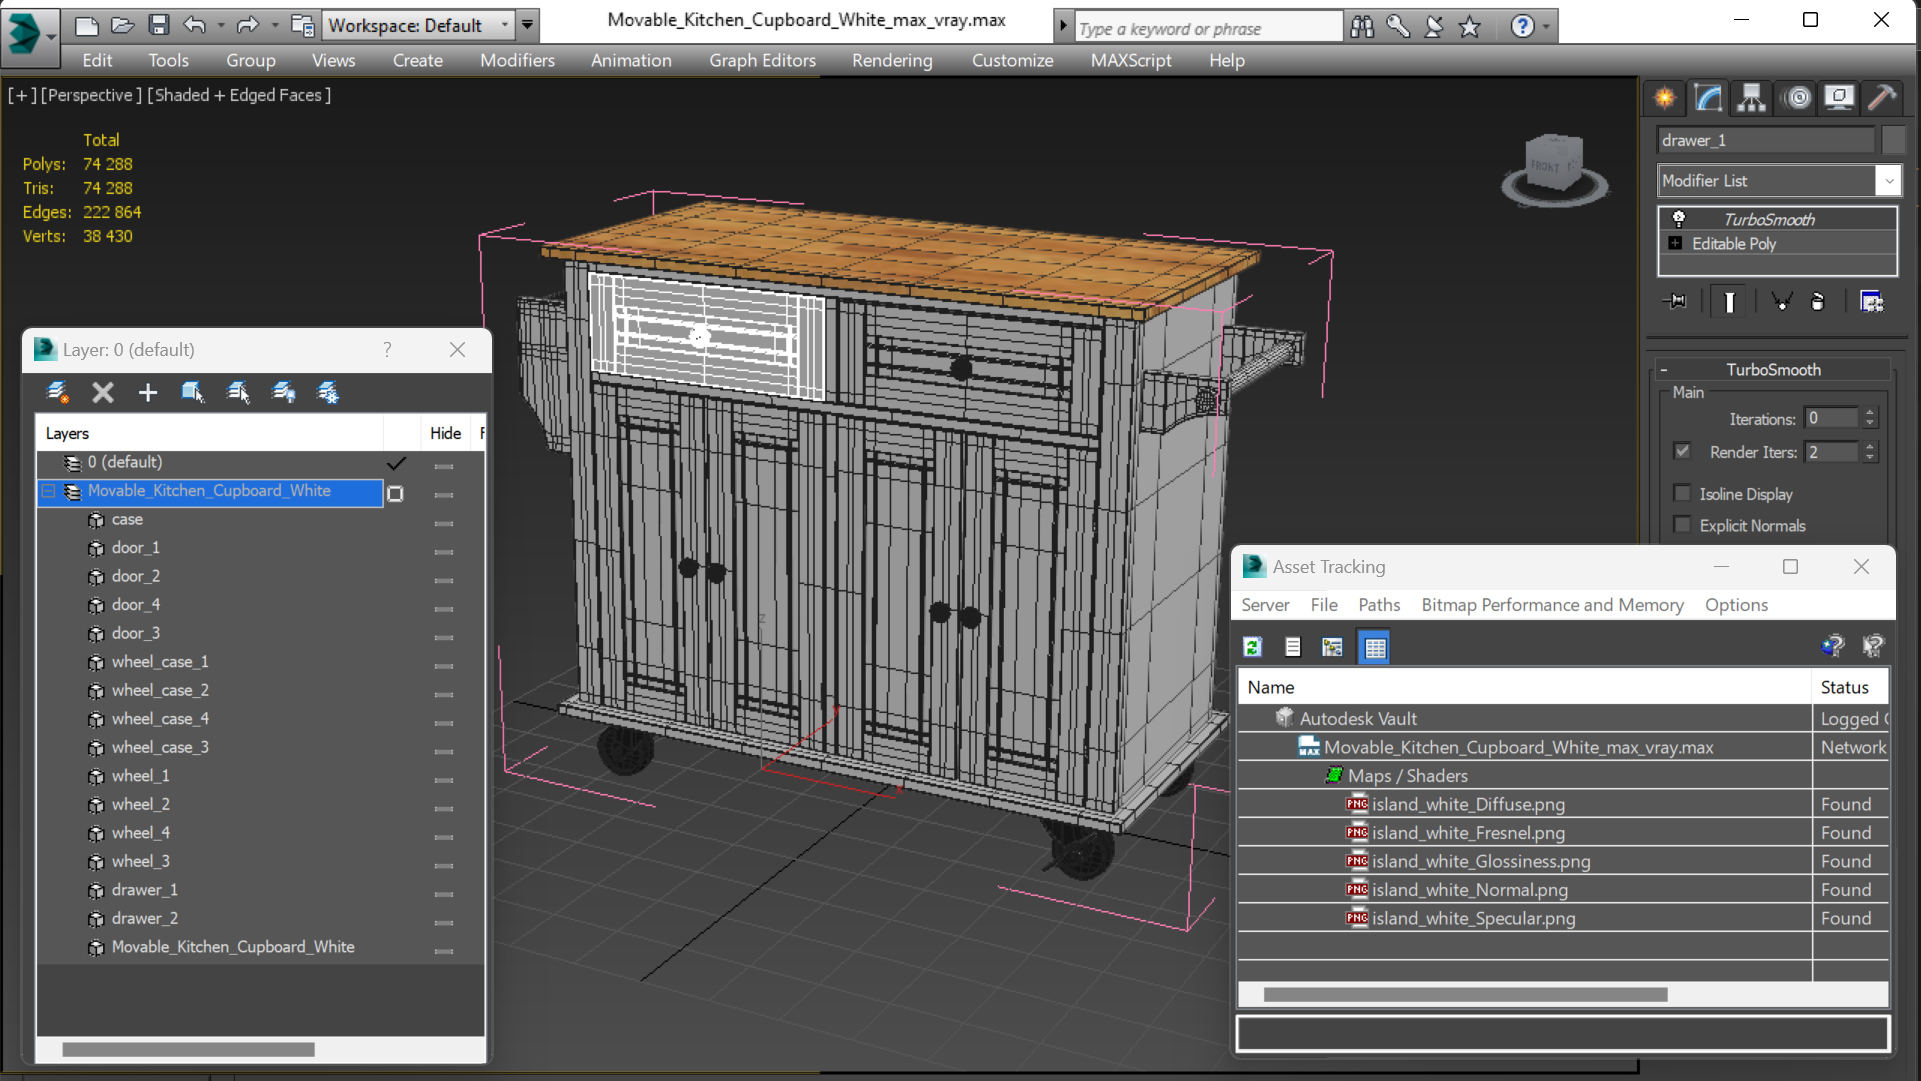Open the Modifiers menu

(x=517, y=60)
